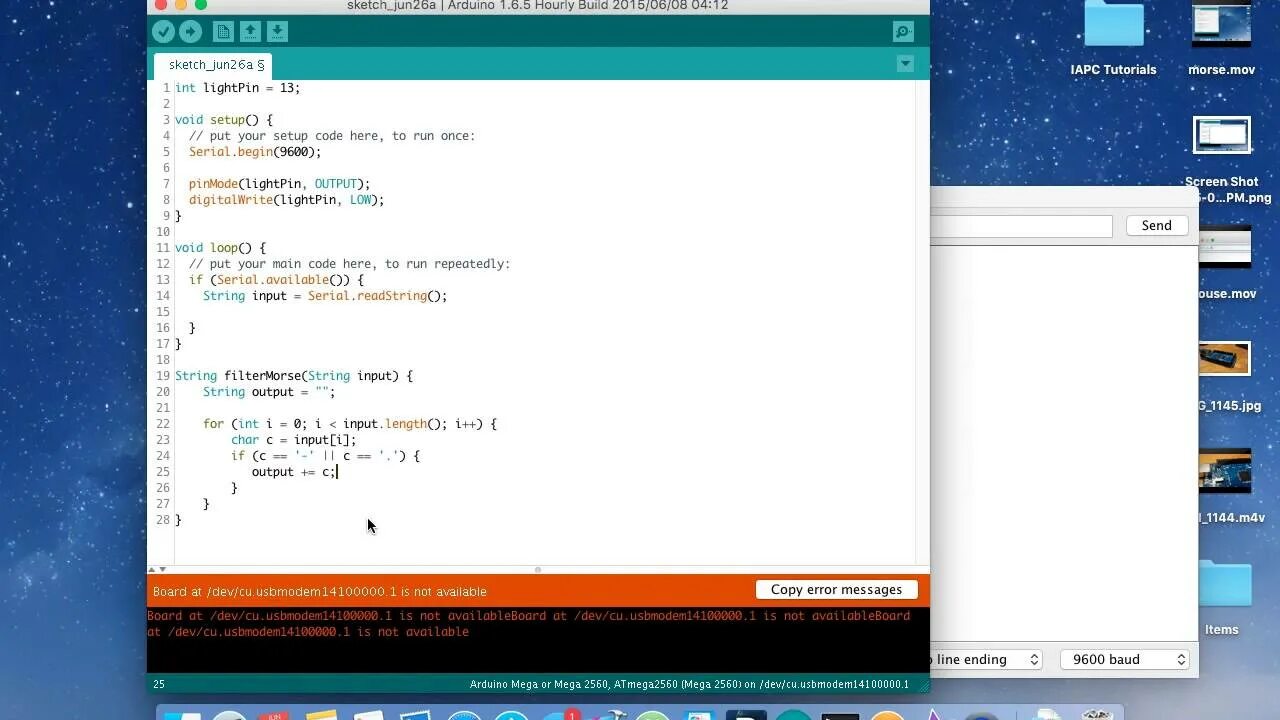The width and height of the screenshot is (1280, 720).
Task: Click the console collapse arrows on divider
Action: (157, 569)
